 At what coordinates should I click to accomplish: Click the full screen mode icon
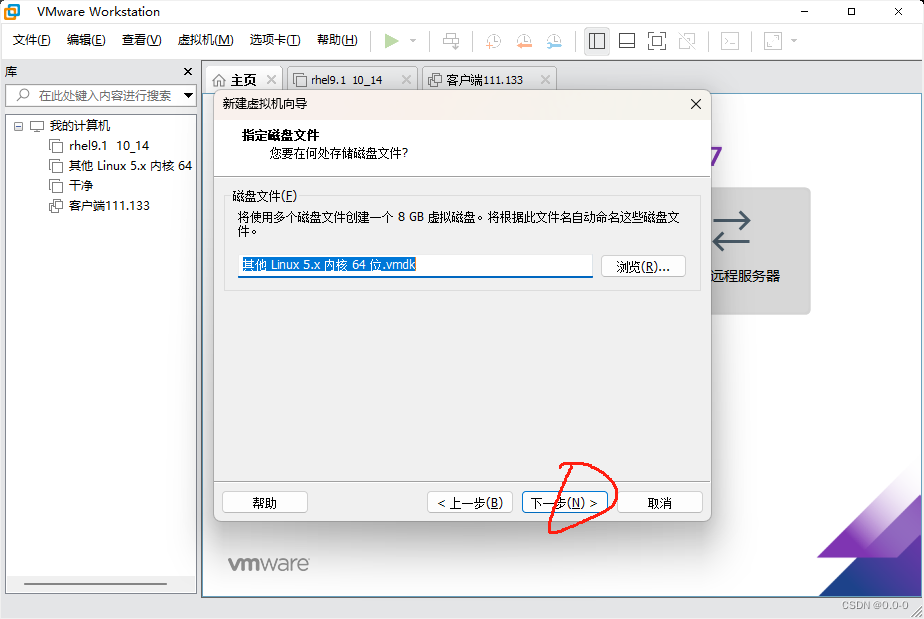pyautogui.click(x=657, y=41)
